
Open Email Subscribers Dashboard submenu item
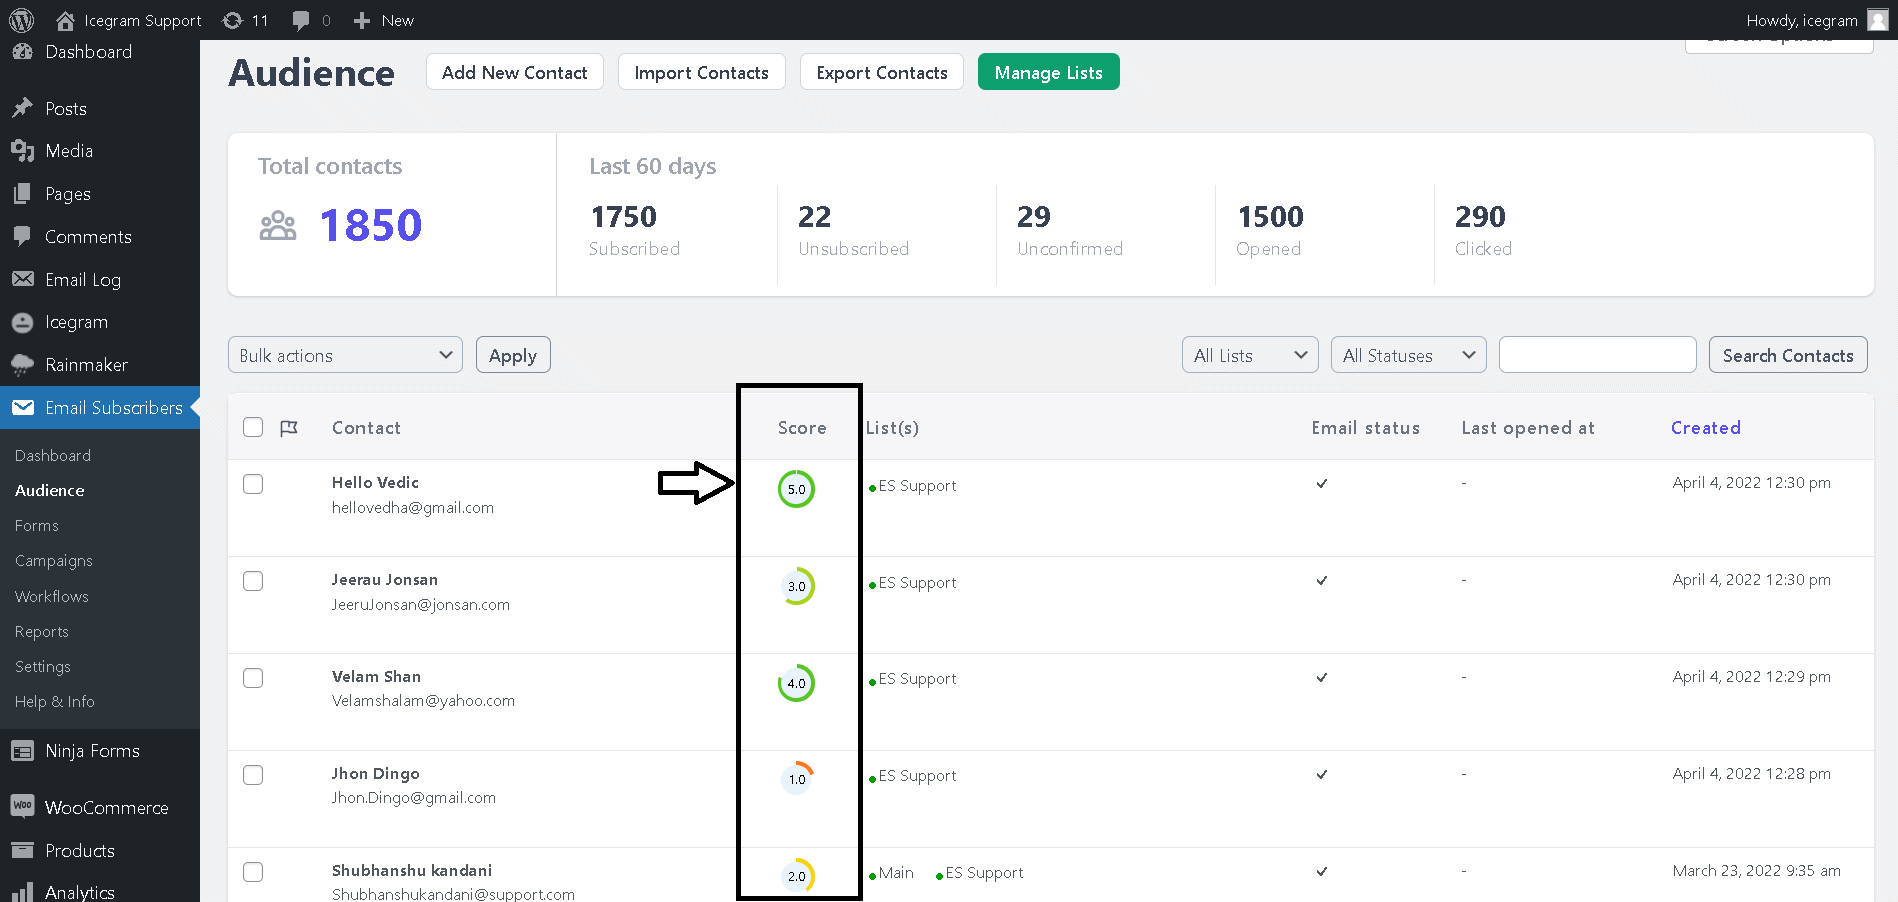(53, 455)
